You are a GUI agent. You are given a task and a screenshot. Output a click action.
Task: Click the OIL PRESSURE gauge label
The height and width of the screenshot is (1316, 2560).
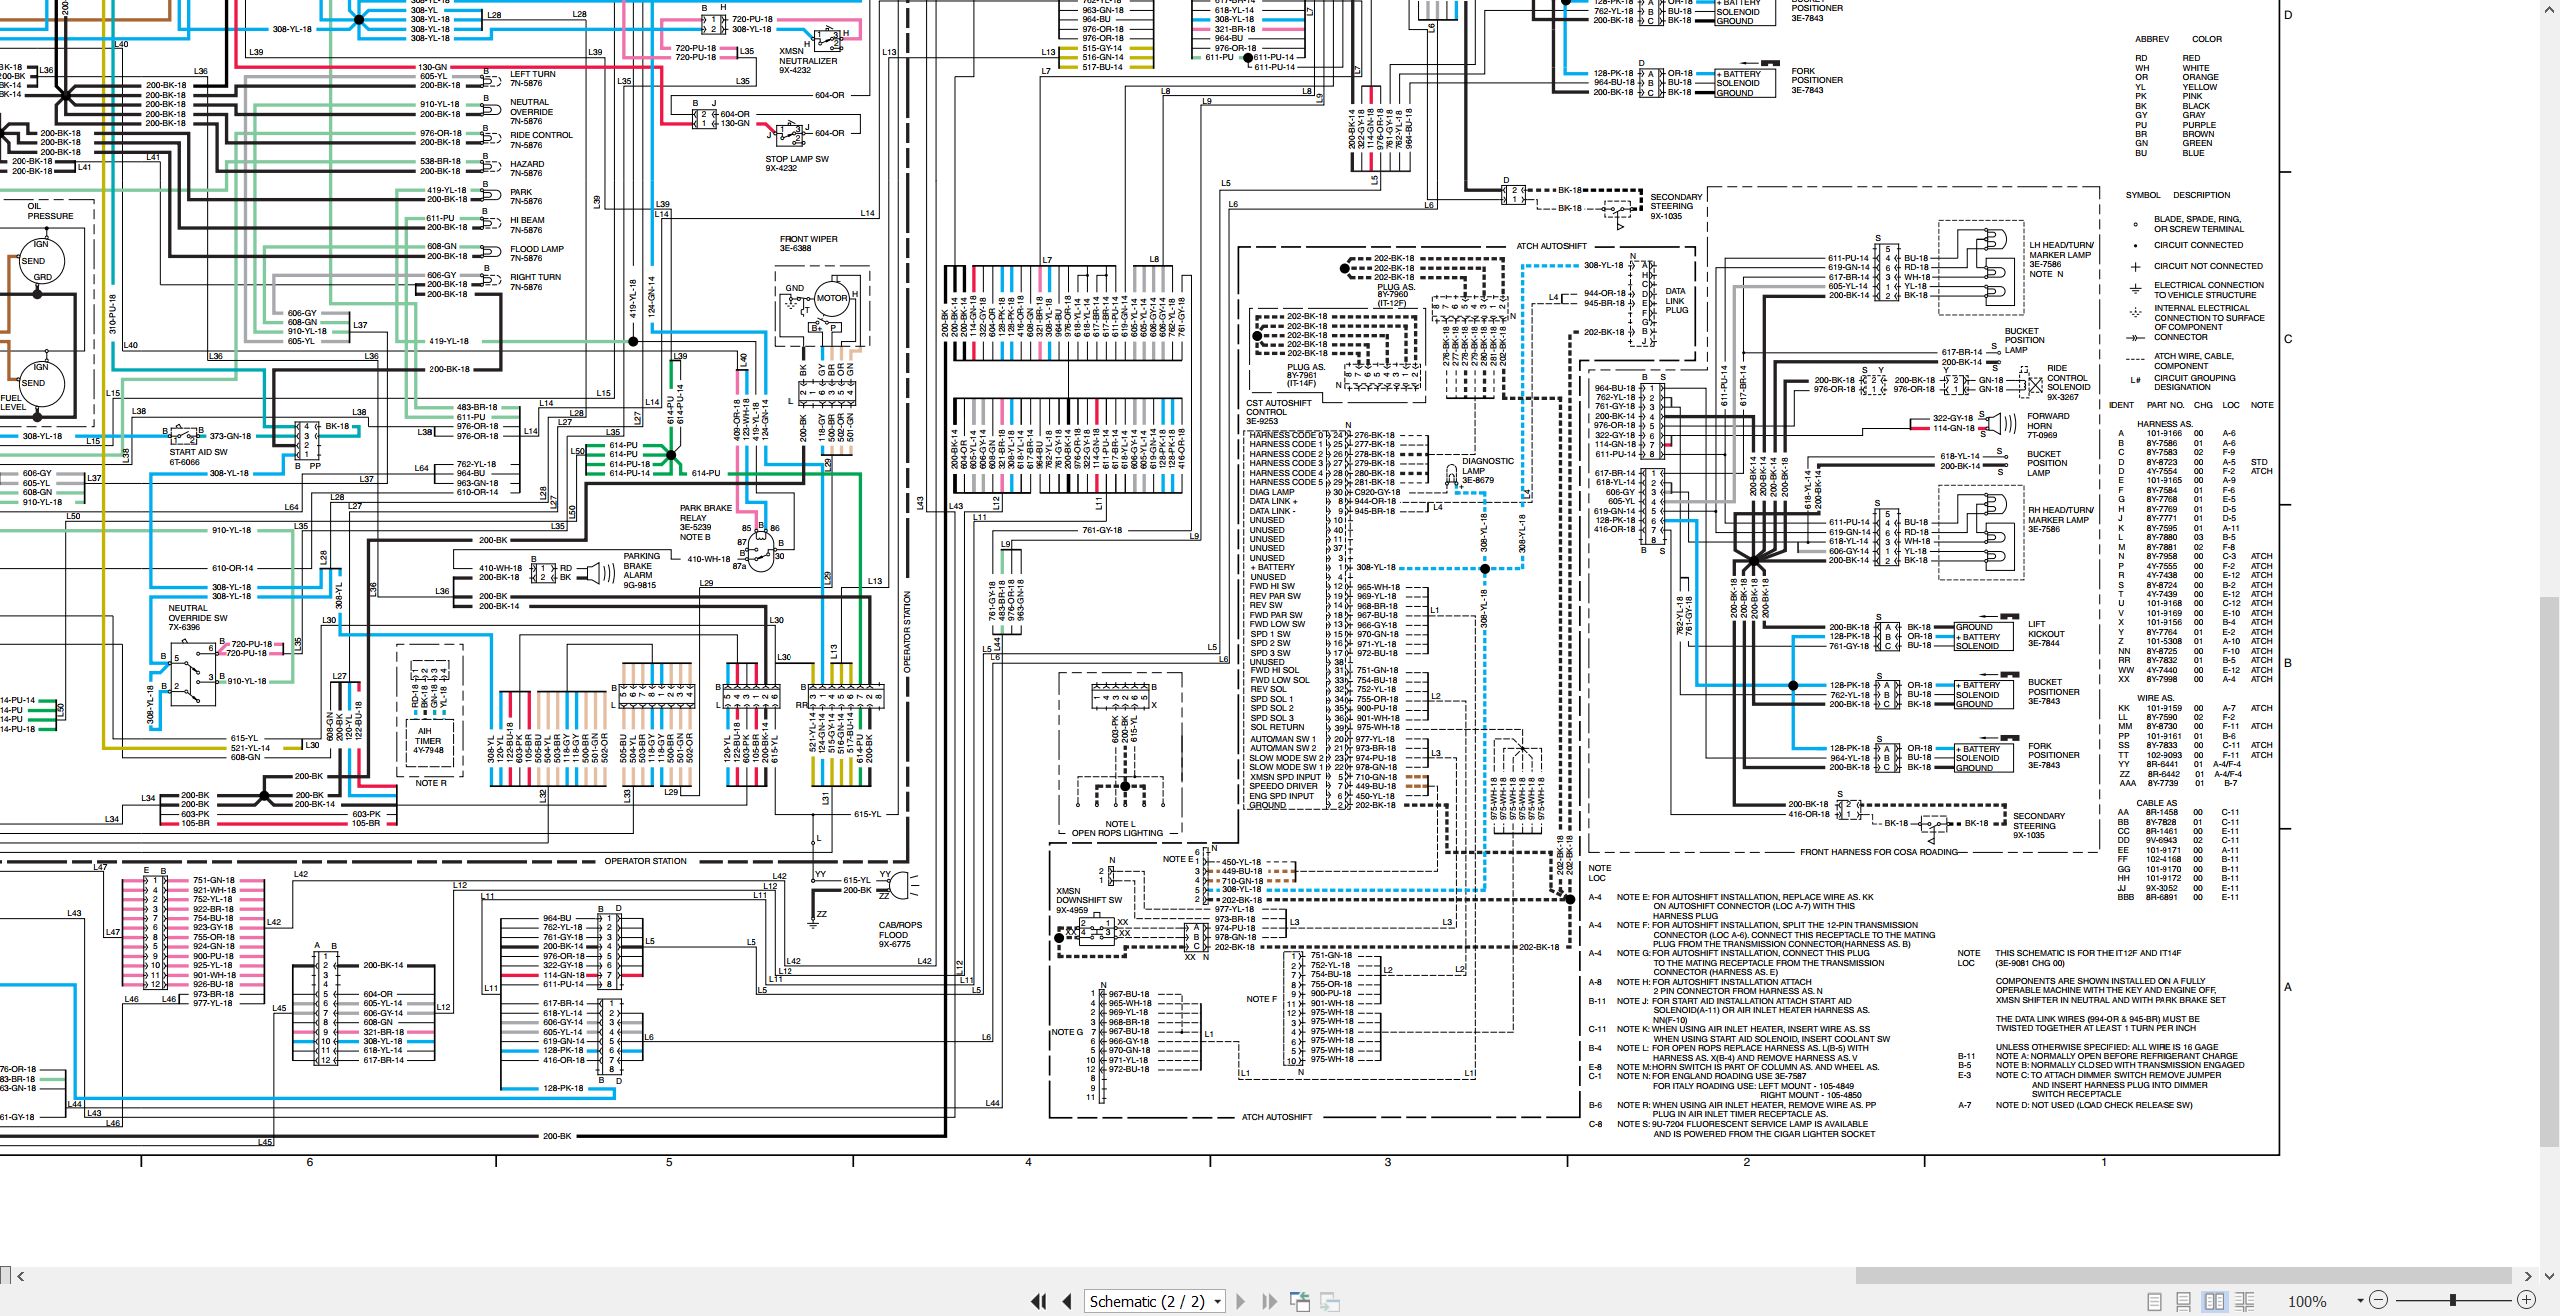click(x=50, y=211)
